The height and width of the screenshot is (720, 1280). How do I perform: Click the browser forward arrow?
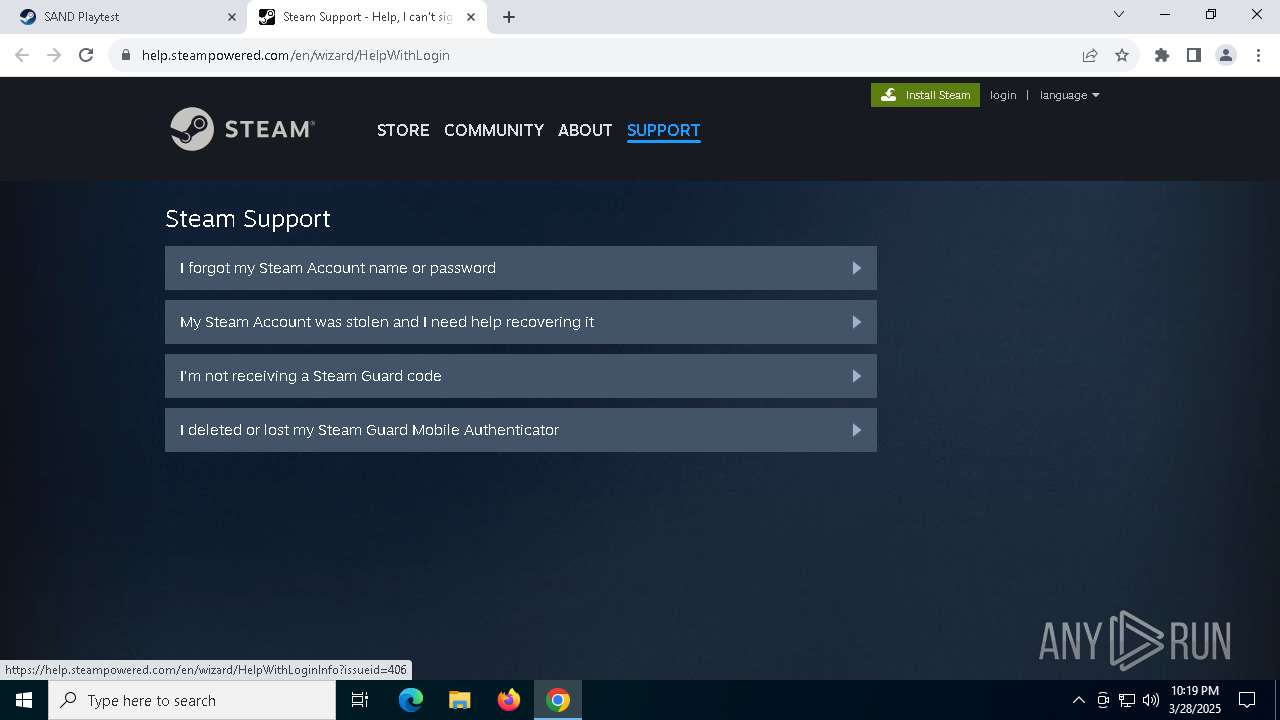(x=54, y=55)
